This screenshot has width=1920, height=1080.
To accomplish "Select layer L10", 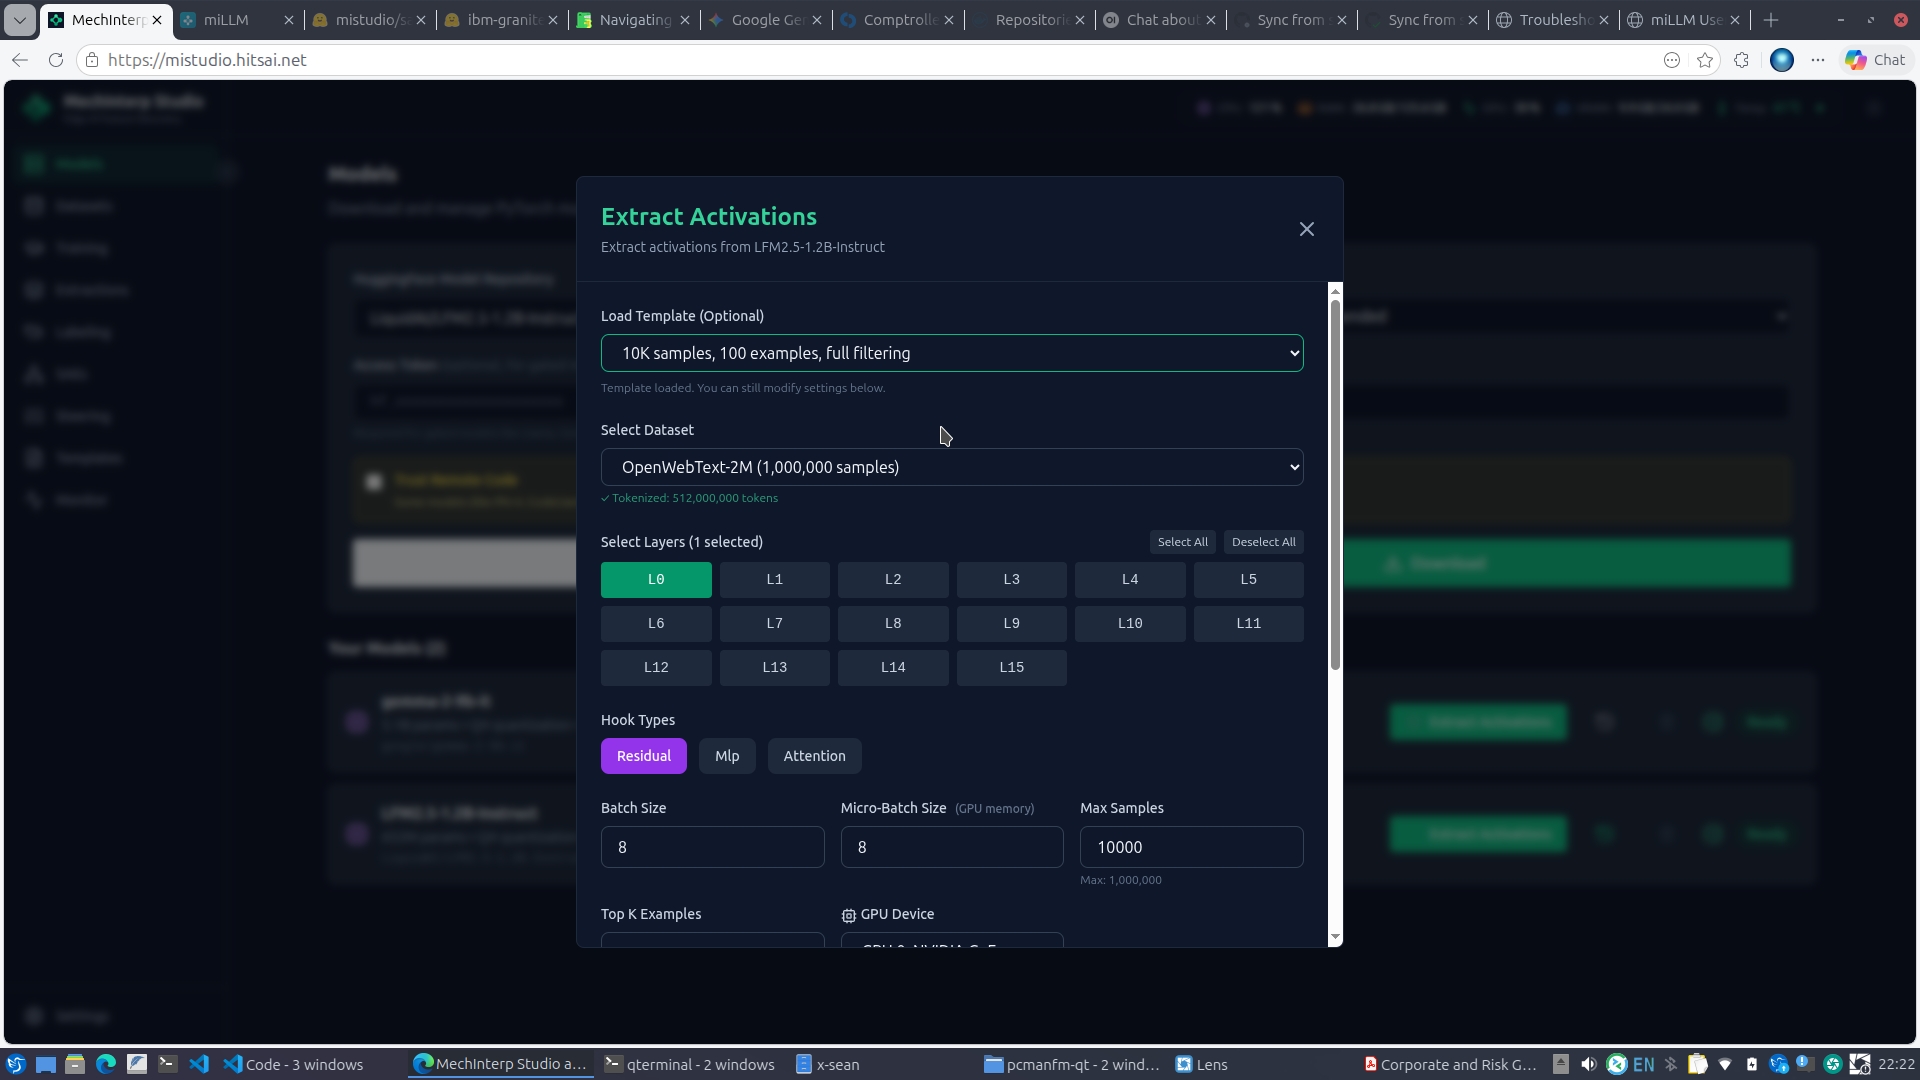I will (1130, 624).
